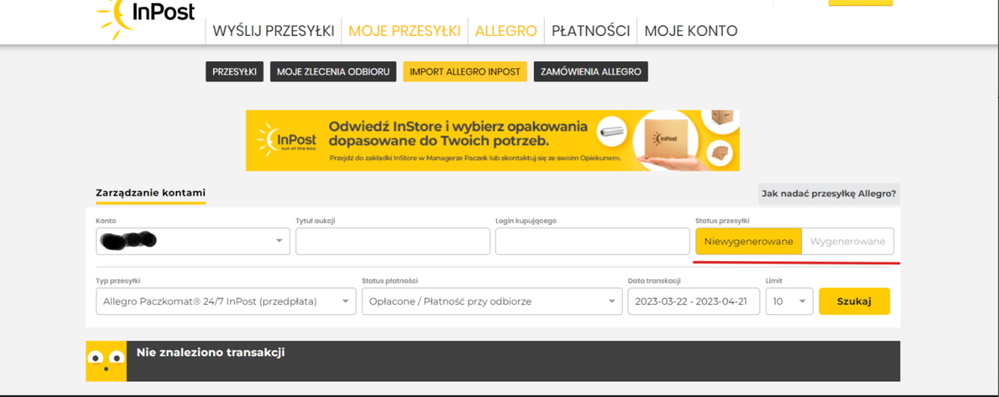999x397 pixels.
Task: Click the Nie znaleziono transakcji message
Action: pos(210,352)
